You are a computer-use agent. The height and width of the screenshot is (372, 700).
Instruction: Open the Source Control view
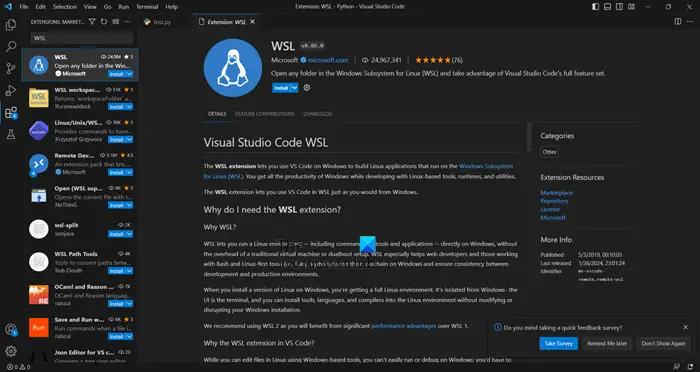(x=11, y=68)
